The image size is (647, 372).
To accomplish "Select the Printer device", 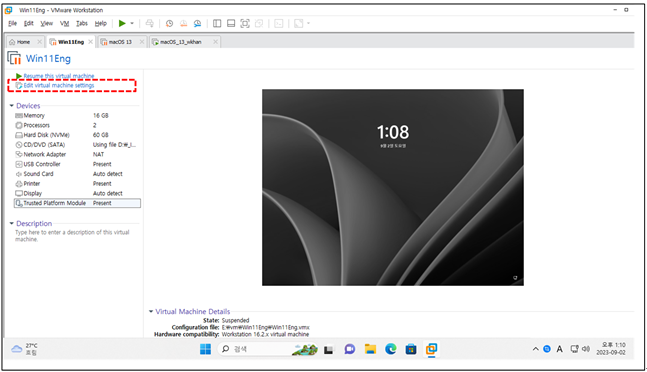I will point(77,184).
